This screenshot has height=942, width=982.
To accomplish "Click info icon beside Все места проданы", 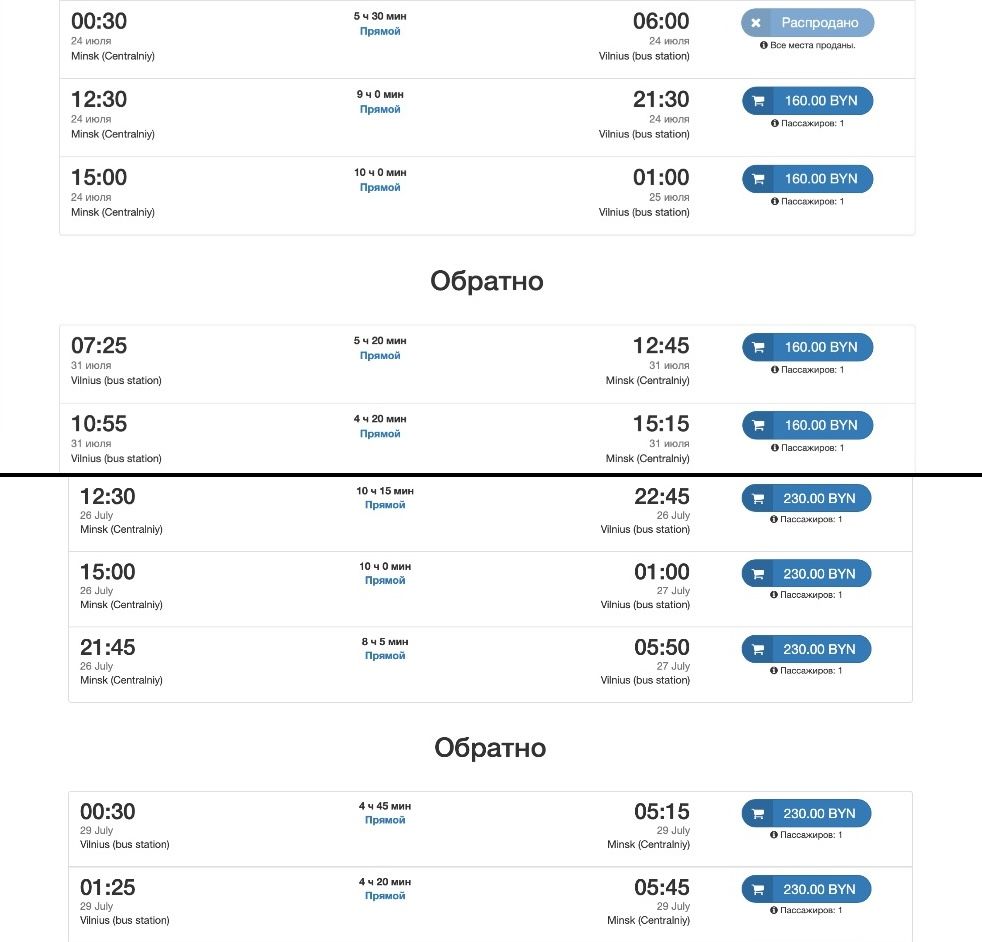I will point(763,45).
